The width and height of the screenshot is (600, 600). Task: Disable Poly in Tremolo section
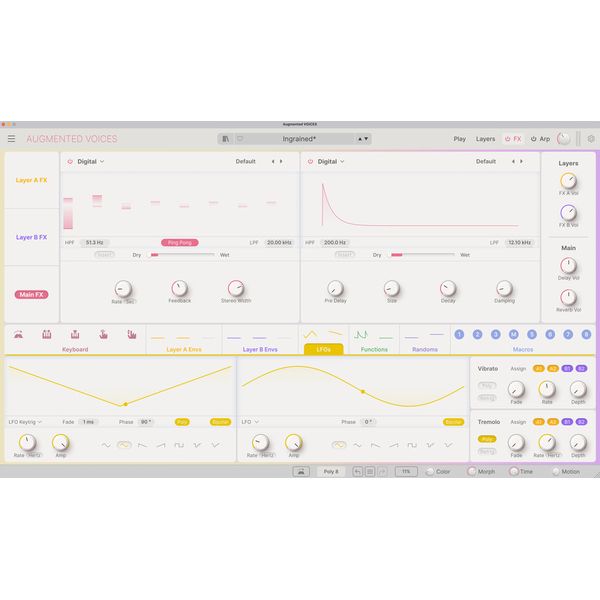pos(487,439)
